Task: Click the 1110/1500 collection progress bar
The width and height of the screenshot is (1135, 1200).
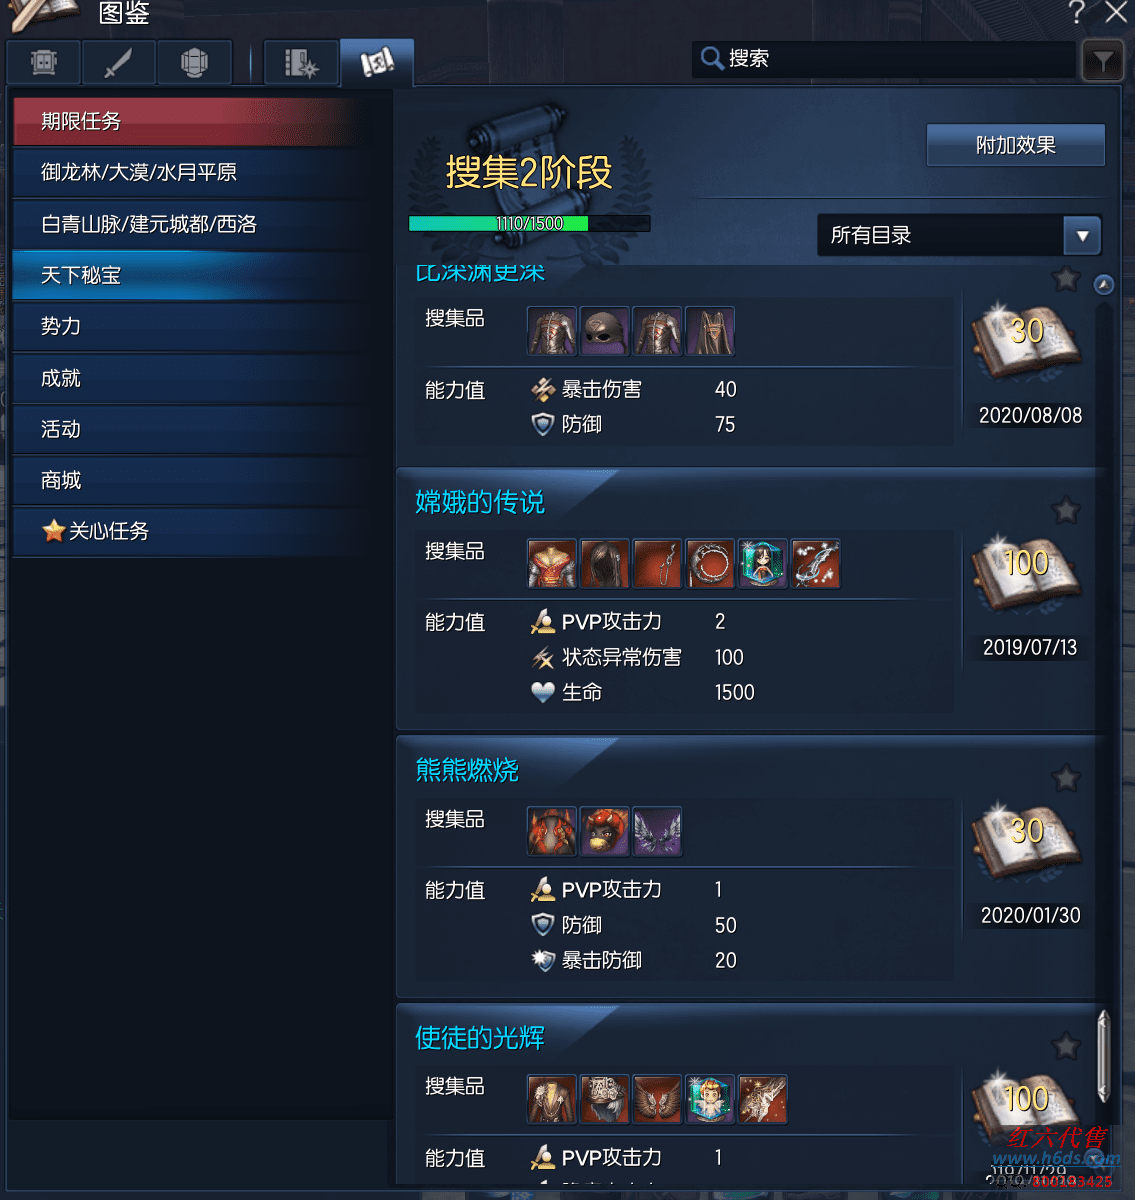Action: [529, 223]
